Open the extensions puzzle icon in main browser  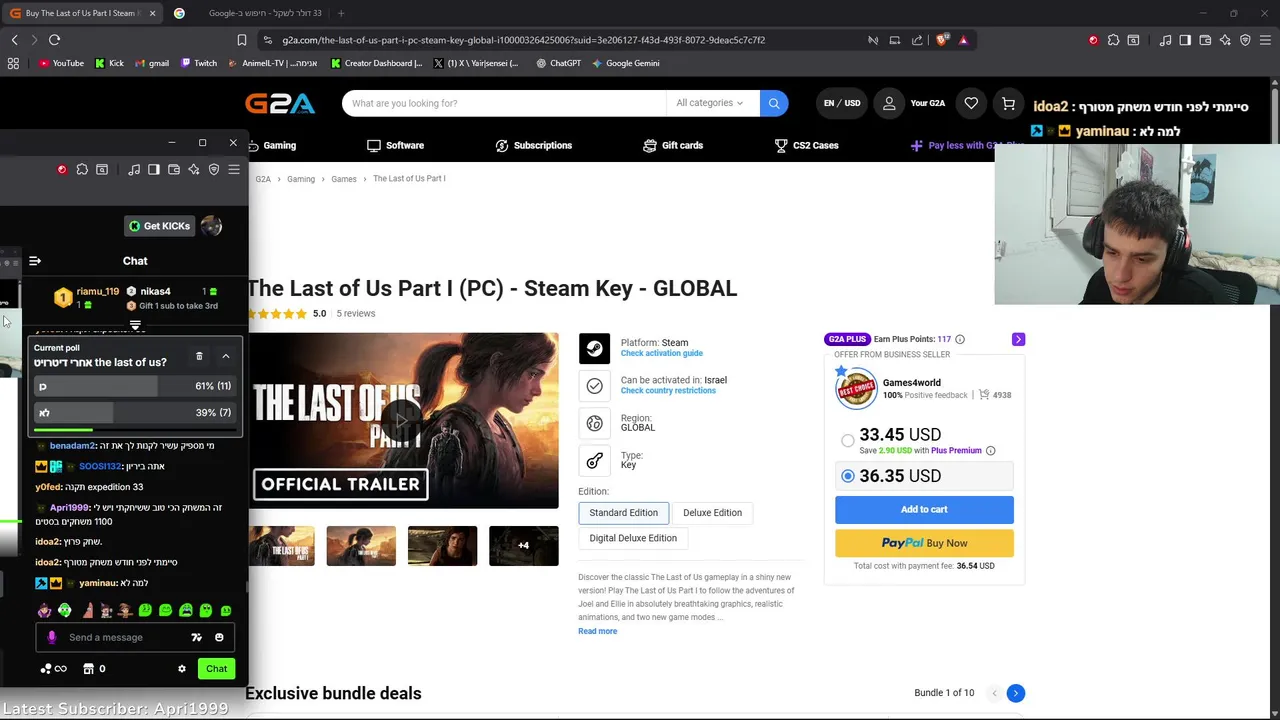1113,40
